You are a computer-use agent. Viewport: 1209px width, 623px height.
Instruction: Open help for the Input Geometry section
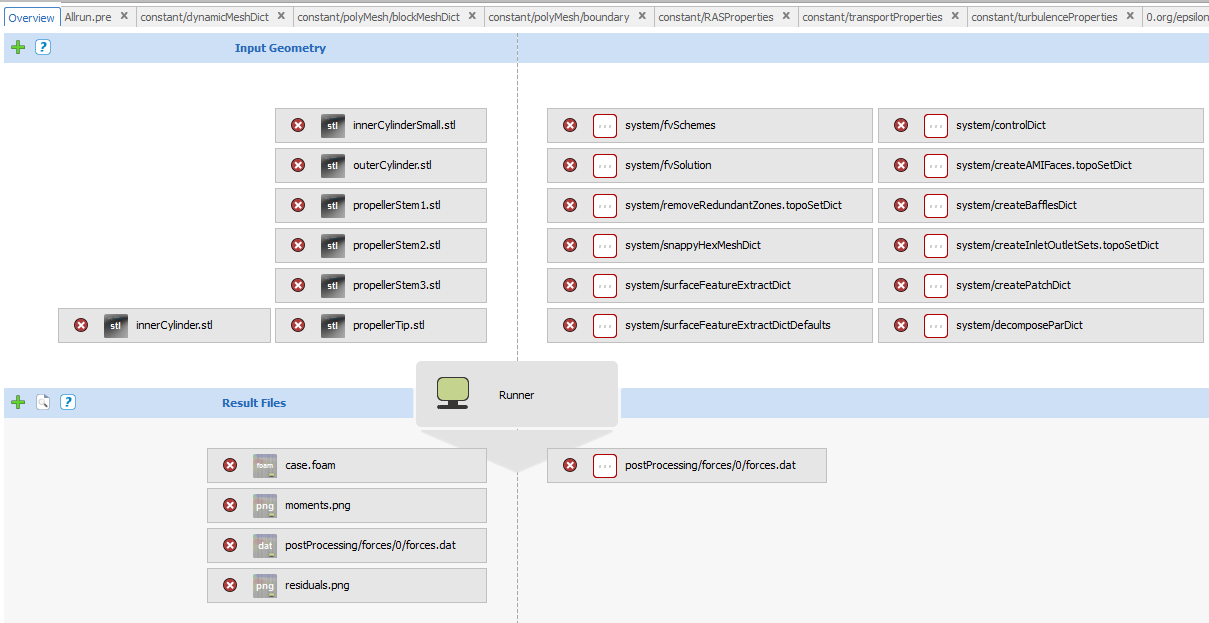[43, 47]
